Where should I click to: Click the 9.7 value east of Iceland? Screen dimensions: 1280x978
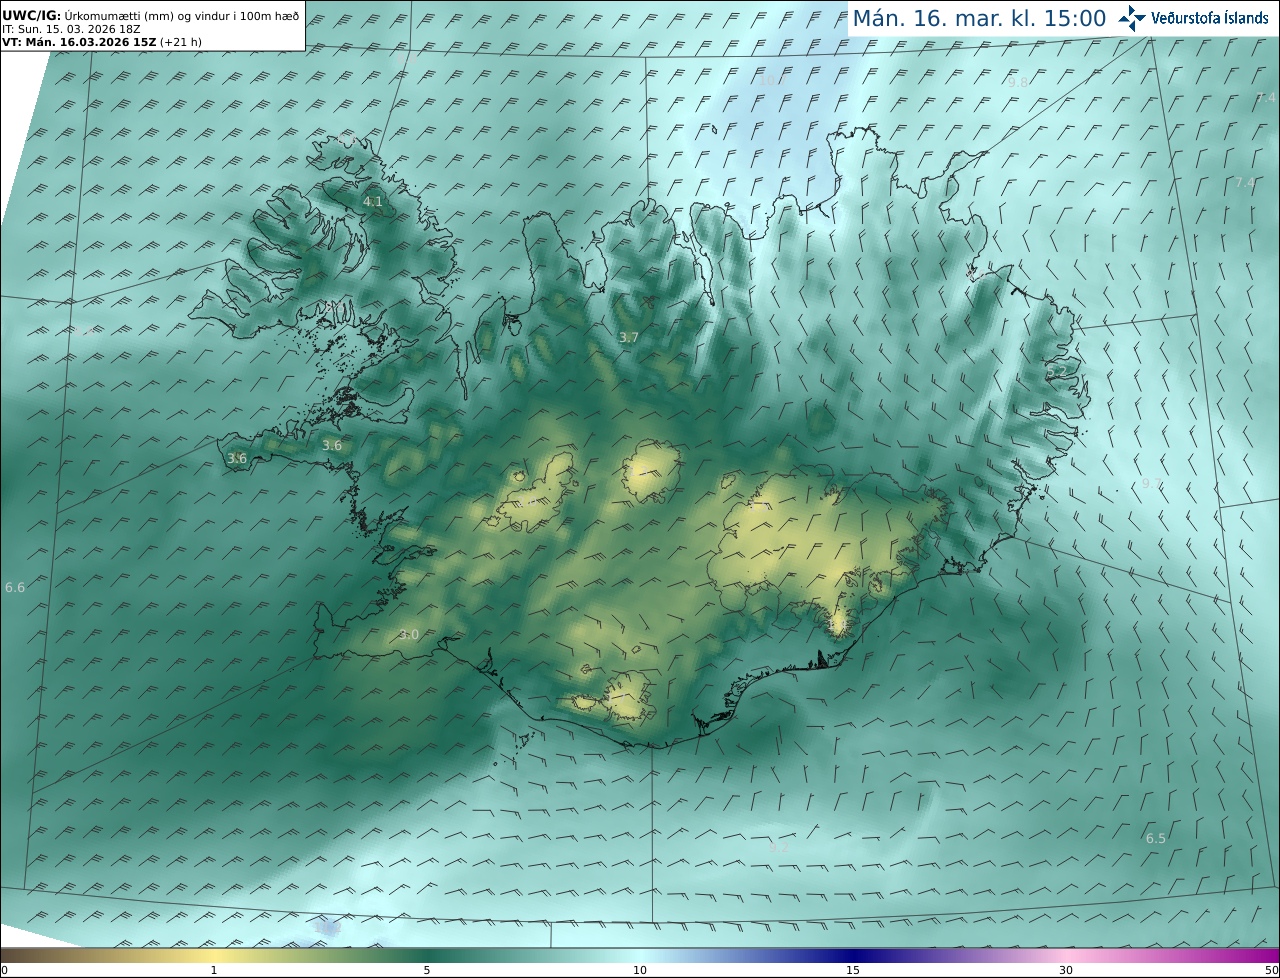coord(1152,484)
